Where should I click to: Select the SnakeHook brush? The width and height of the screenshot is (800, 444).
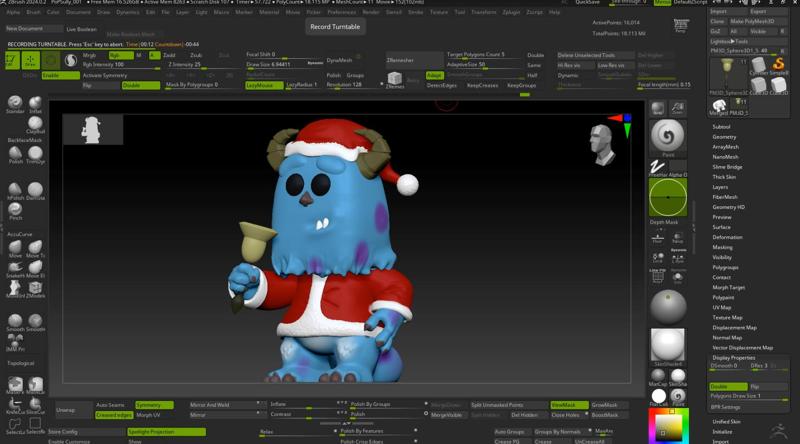[15, 268]
